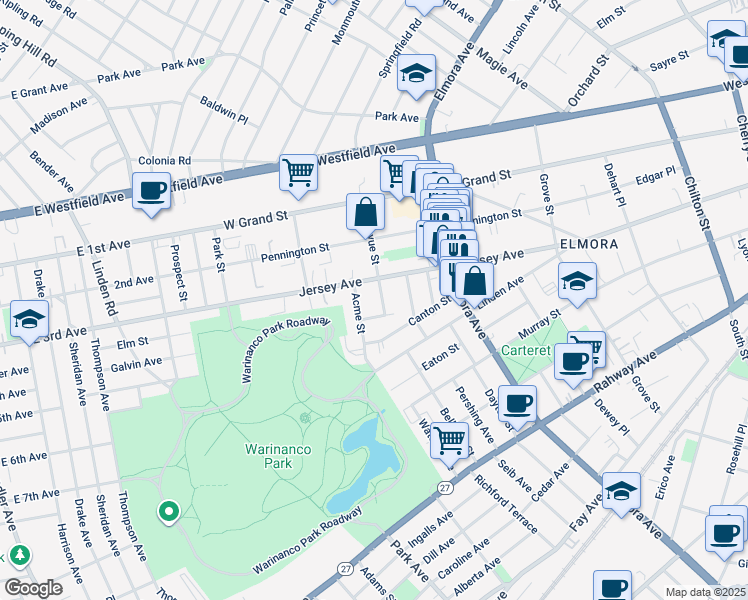Click the green pin marker in Warinanco Park
Viewport: 748px width, 600px height.
tap(169, 513)
